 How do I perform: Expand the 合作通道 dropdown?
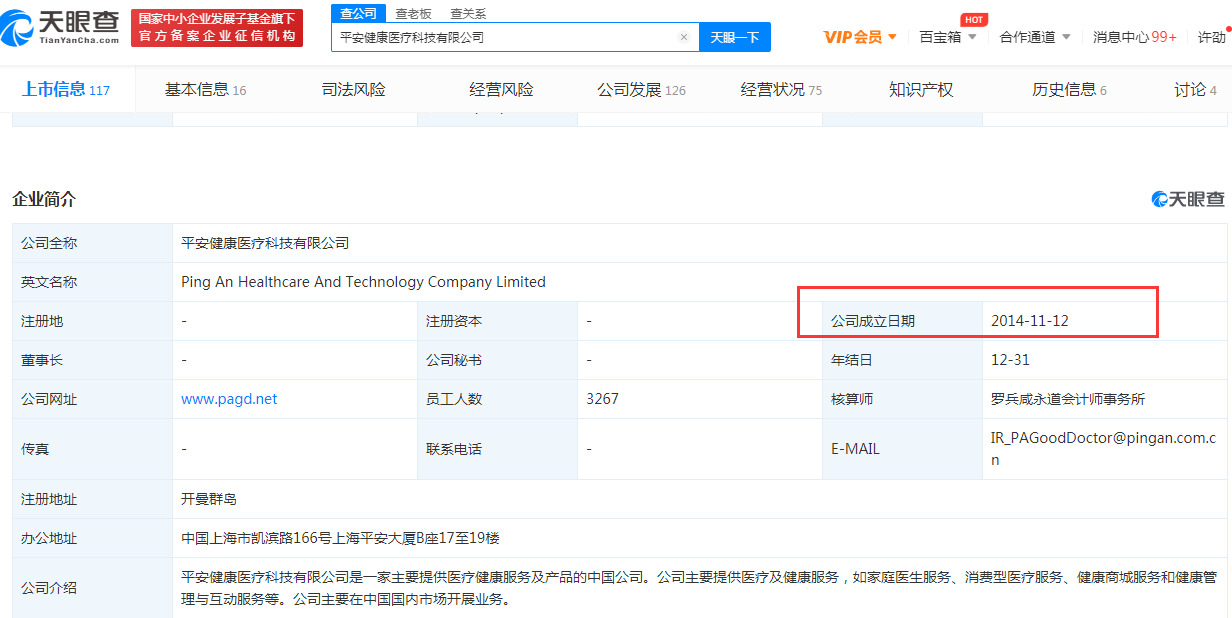(1035, 37)
